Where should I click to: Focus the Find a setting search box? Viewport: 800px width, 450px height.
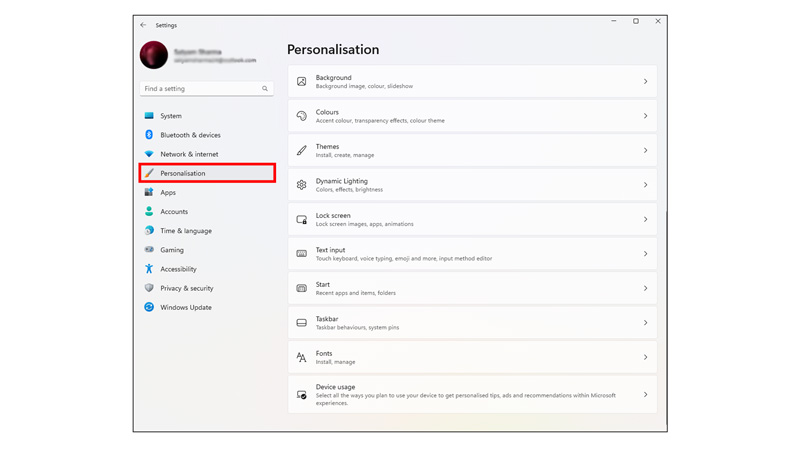tap(207, 88)
